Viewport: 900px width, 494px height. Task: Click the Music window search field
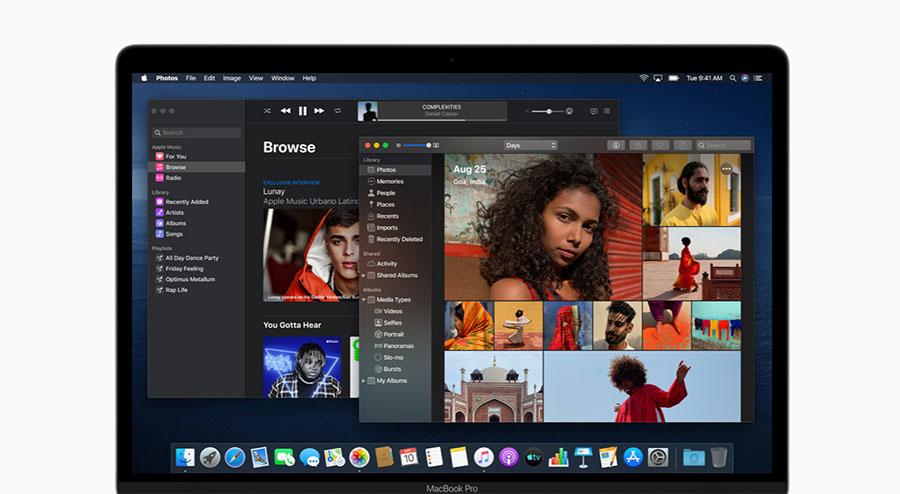point(196,133)
